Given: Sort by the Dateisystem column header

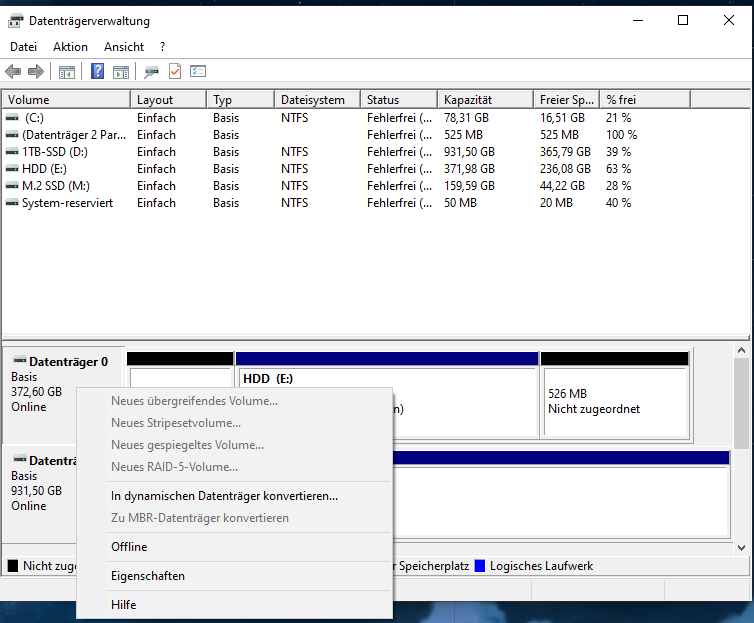Looking at the screenshot, I should coord(318,100).
